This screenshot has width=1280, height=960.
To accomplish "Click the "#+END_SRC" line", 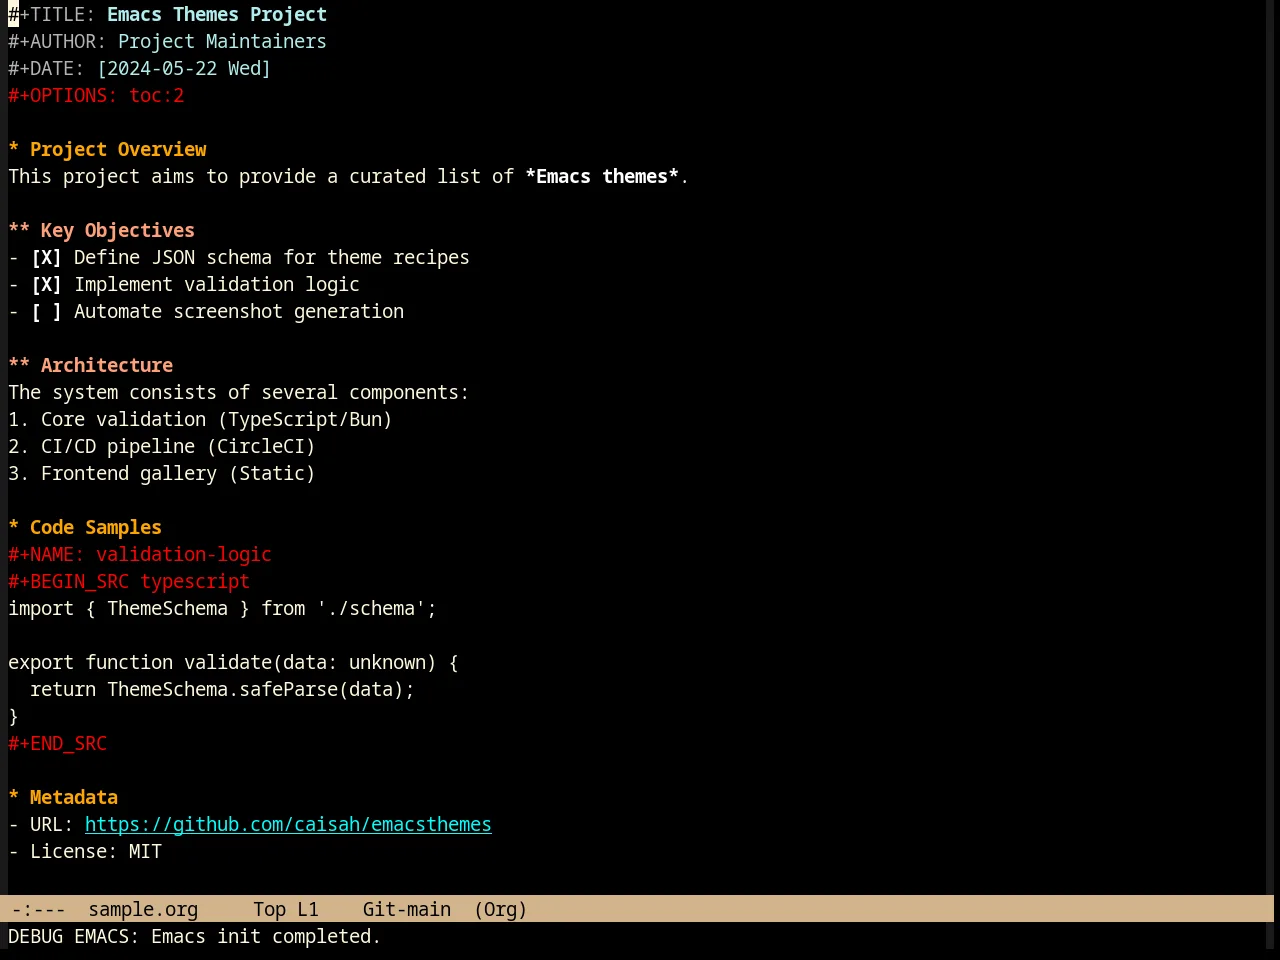I will coord(57,743).
